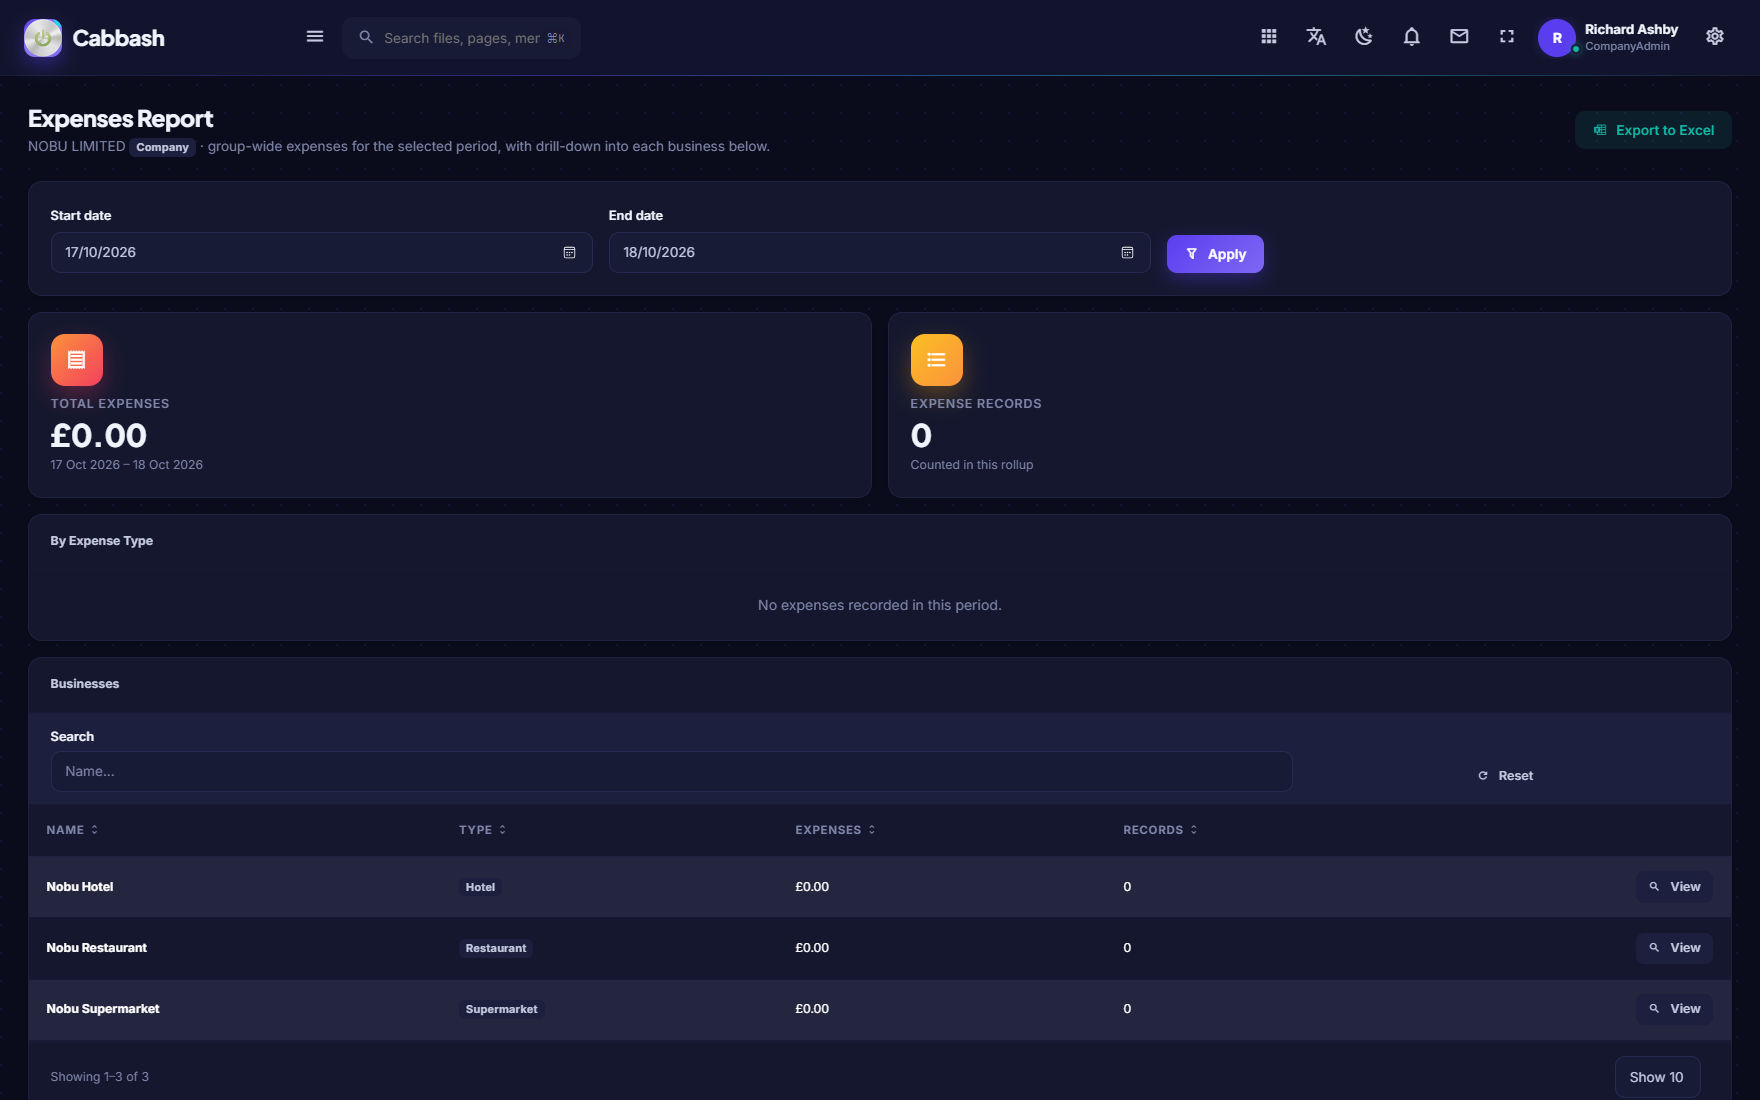Click the Nobu Supermarket name cell
This screenshot has height=1100, width=1760.
(x=103, y=1009)
